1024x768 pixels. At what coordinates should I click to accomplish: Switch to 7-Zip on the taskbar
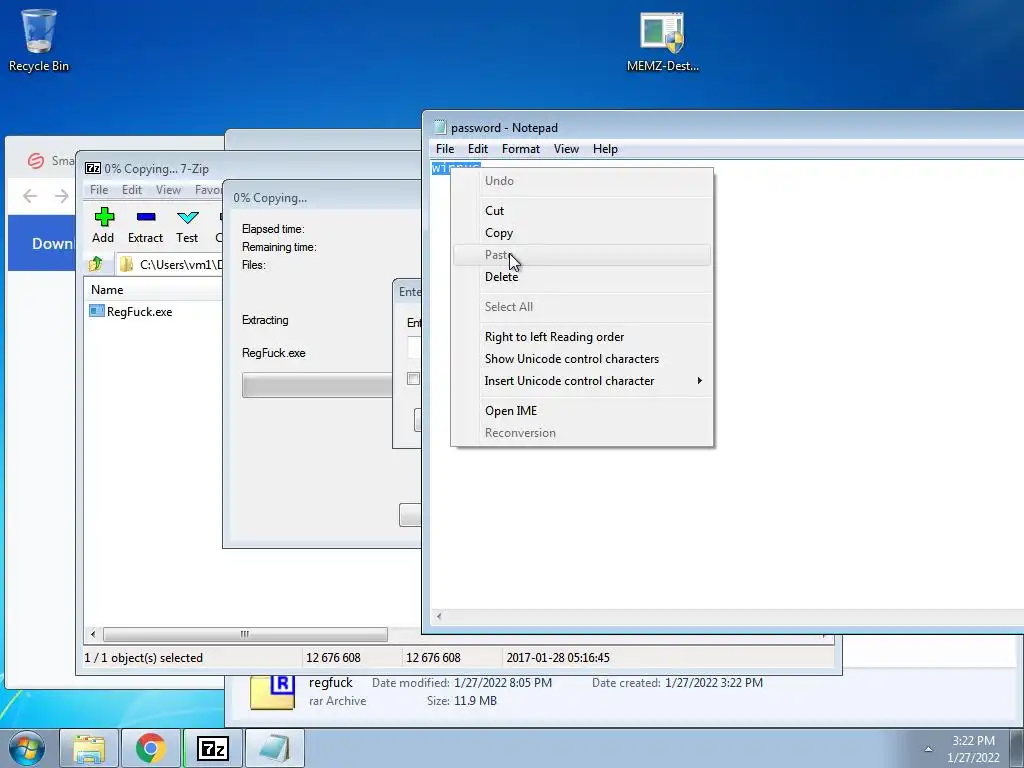[213, 748]
